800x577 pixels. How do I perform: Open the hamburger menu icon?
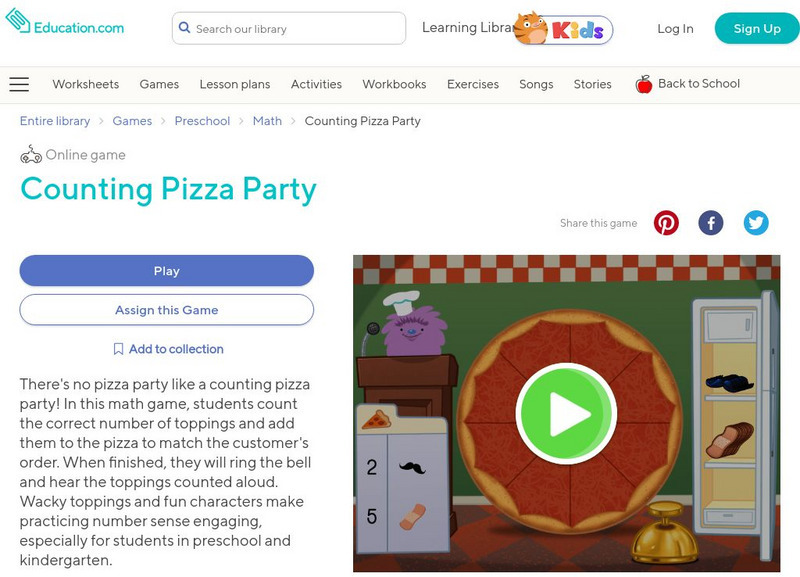[19, 84]
